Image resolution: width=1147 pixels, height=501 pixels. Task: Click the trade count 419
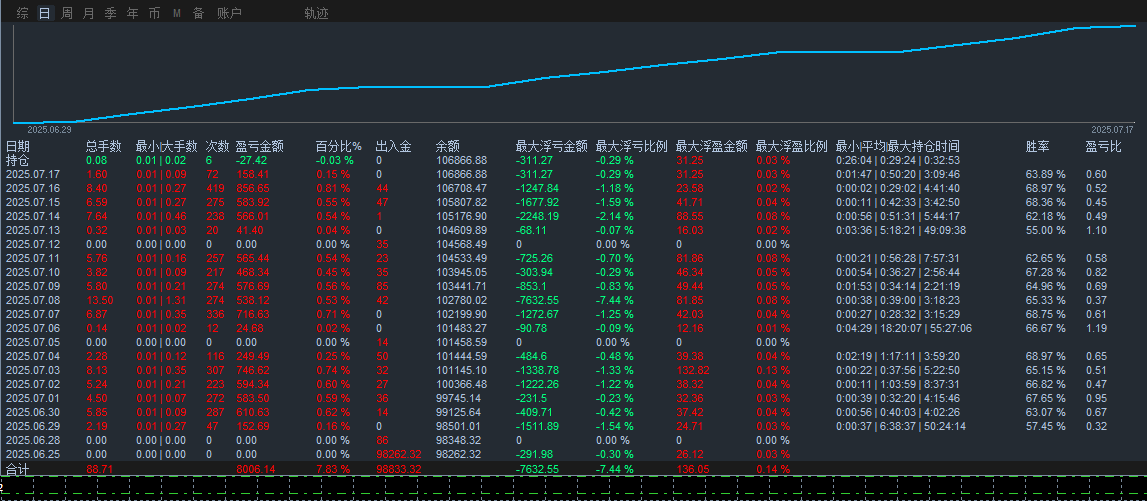[x=215, y=188]
